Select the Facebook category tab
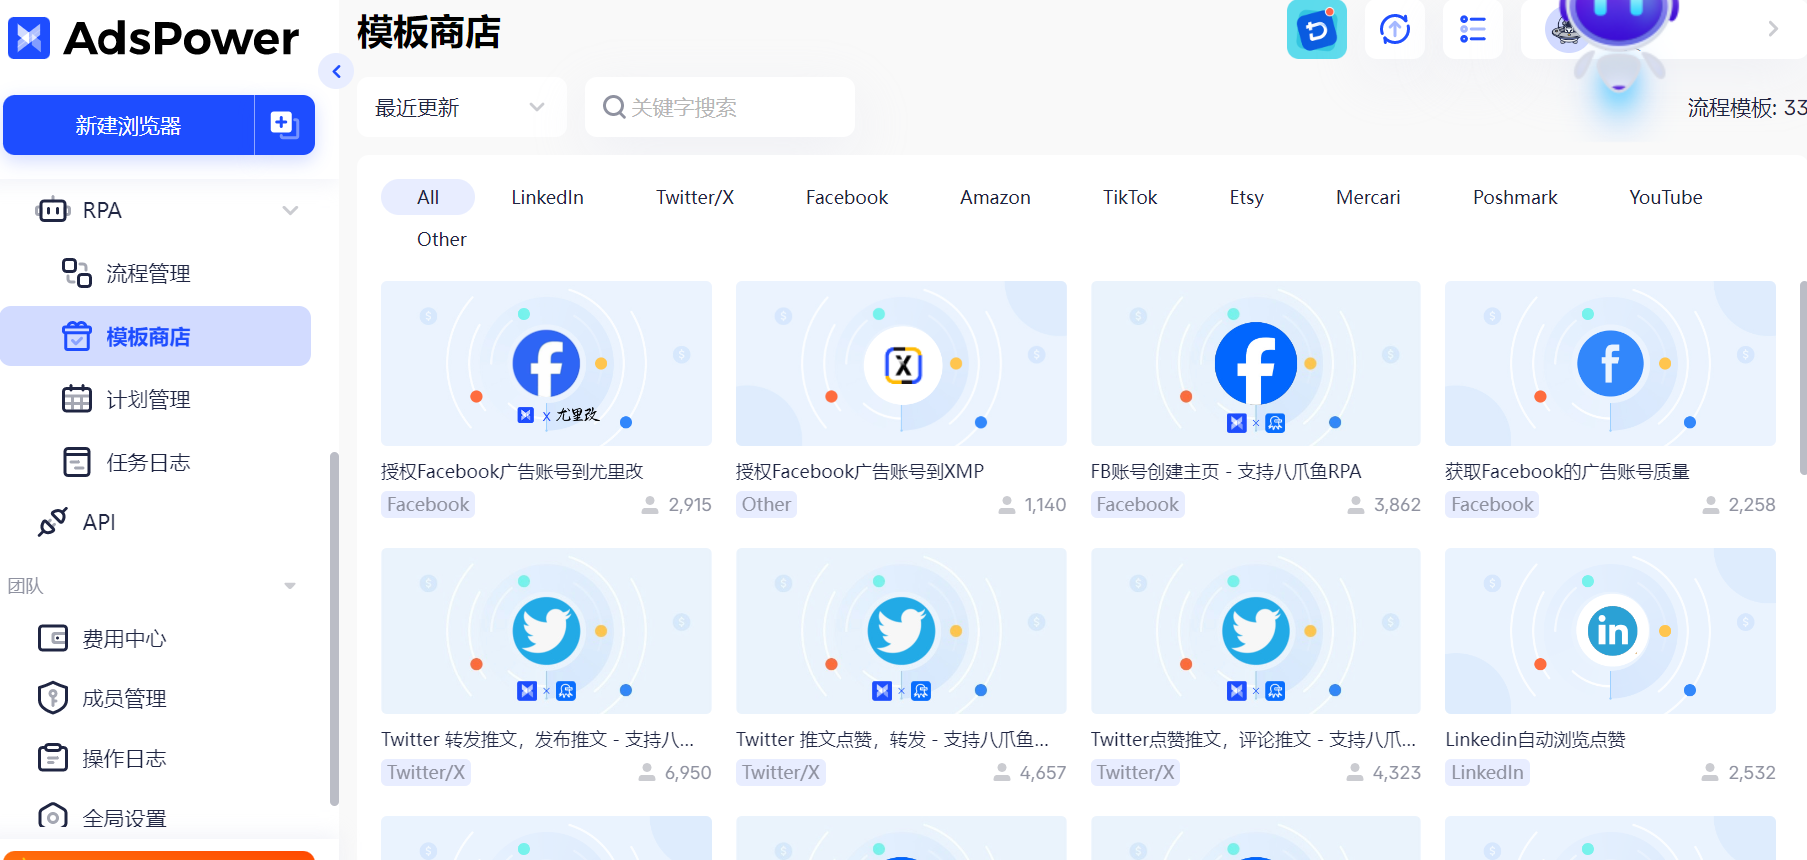 [x=847, y=197]
